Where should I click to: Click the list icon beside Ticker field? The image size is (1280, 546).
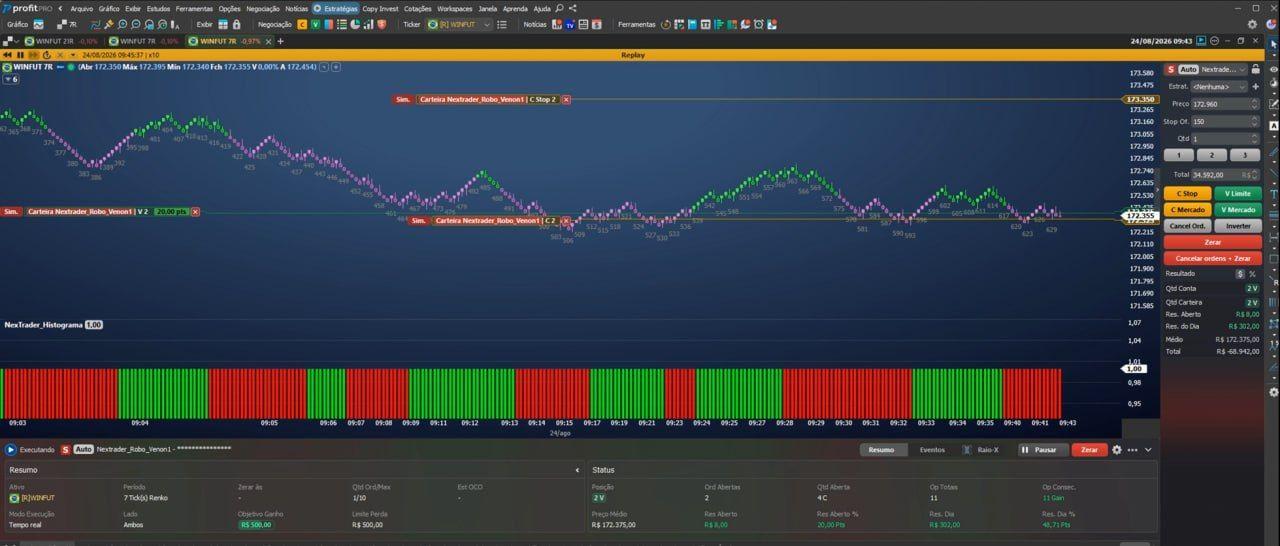point(502,24)
